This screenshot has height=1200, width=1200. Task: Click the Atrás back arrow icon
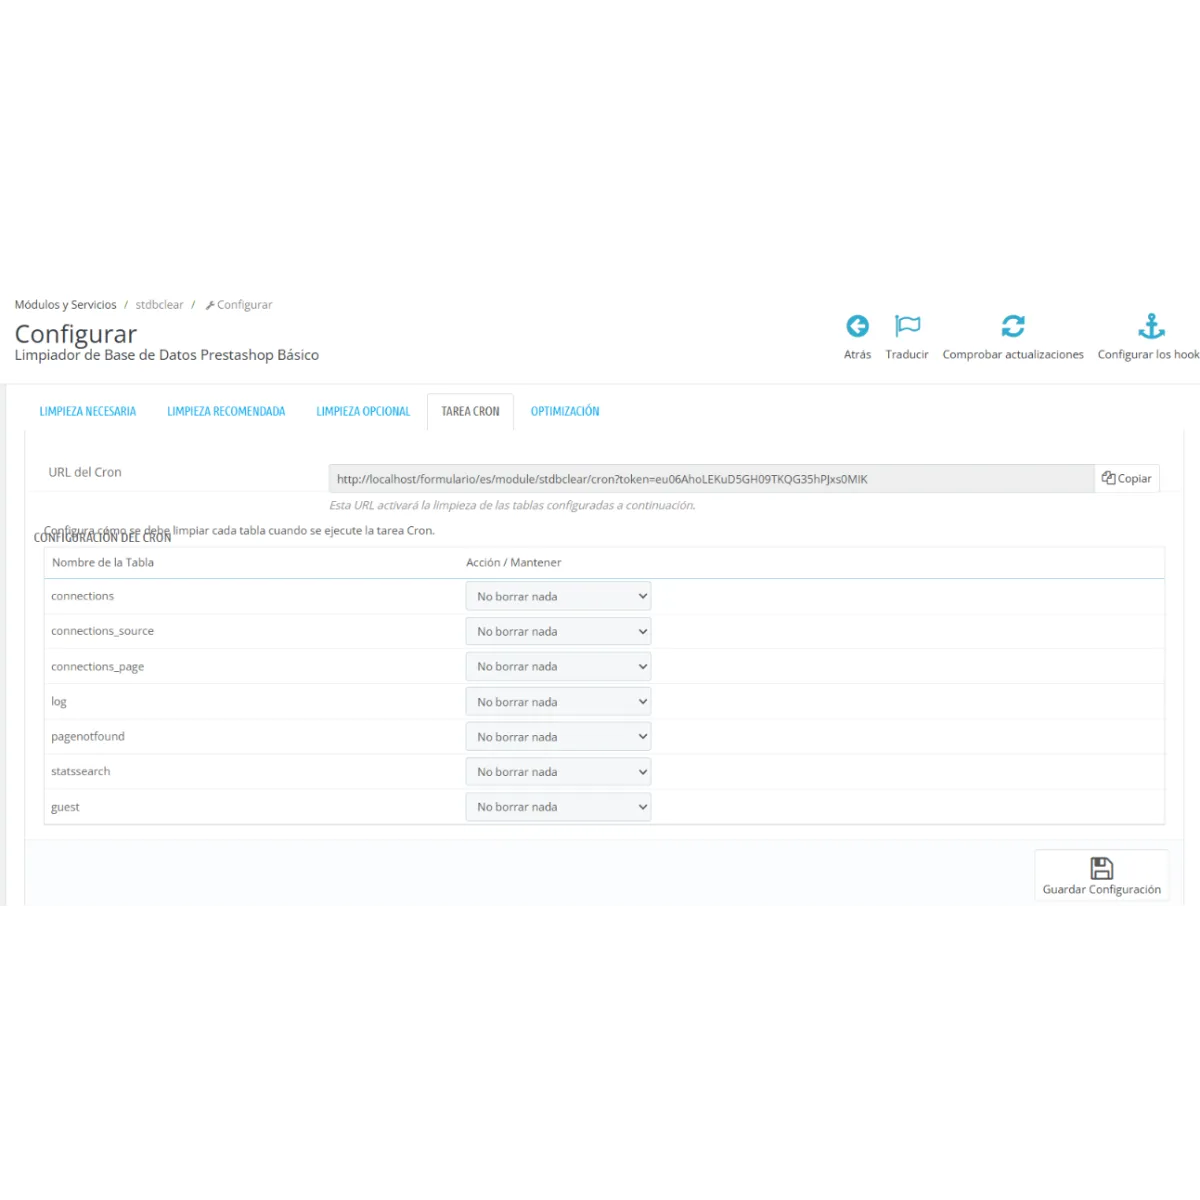tap(857, 326)
